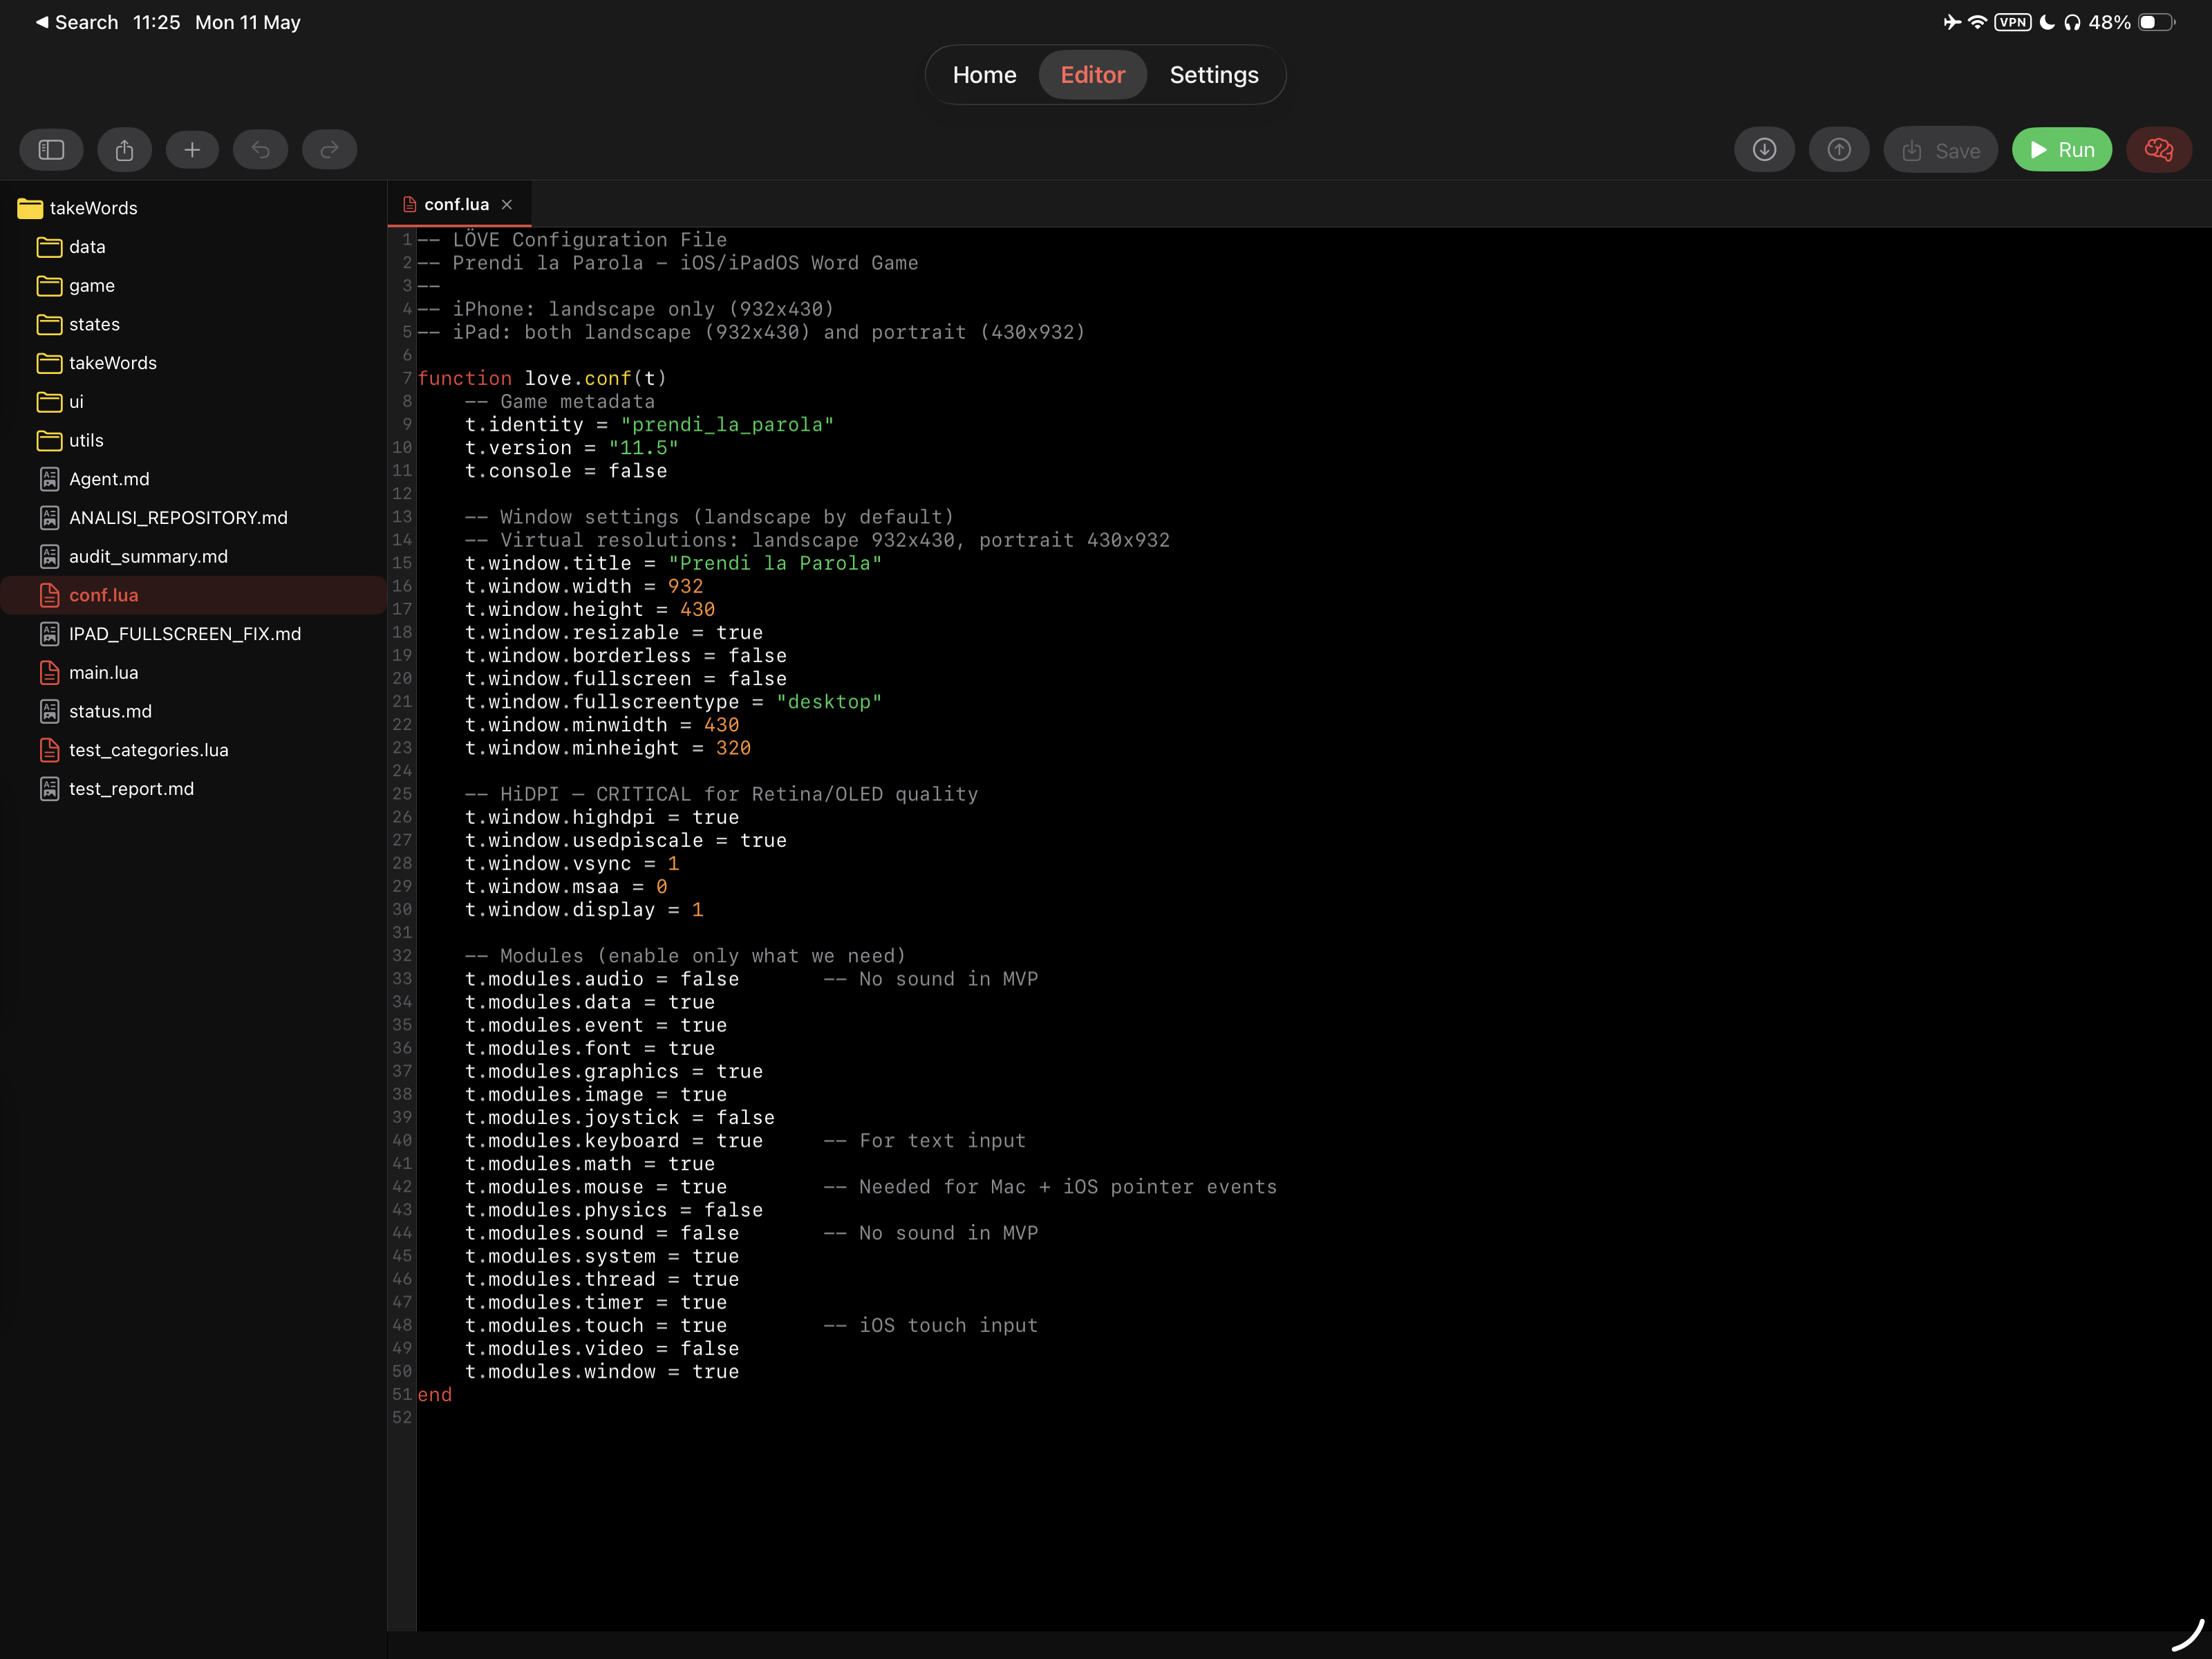Redo the last edit

click(329, 150)
